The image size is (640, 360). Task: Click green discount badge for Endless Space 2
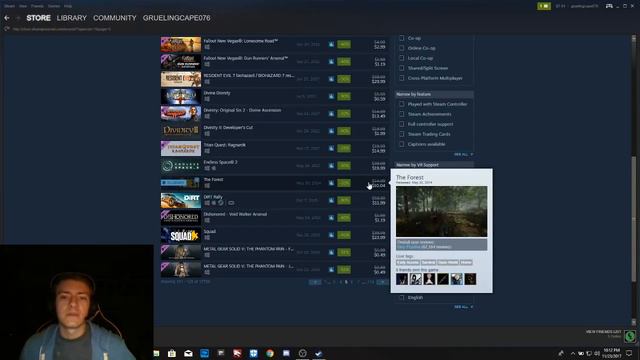pyautogui.click(x=344, y=165)
